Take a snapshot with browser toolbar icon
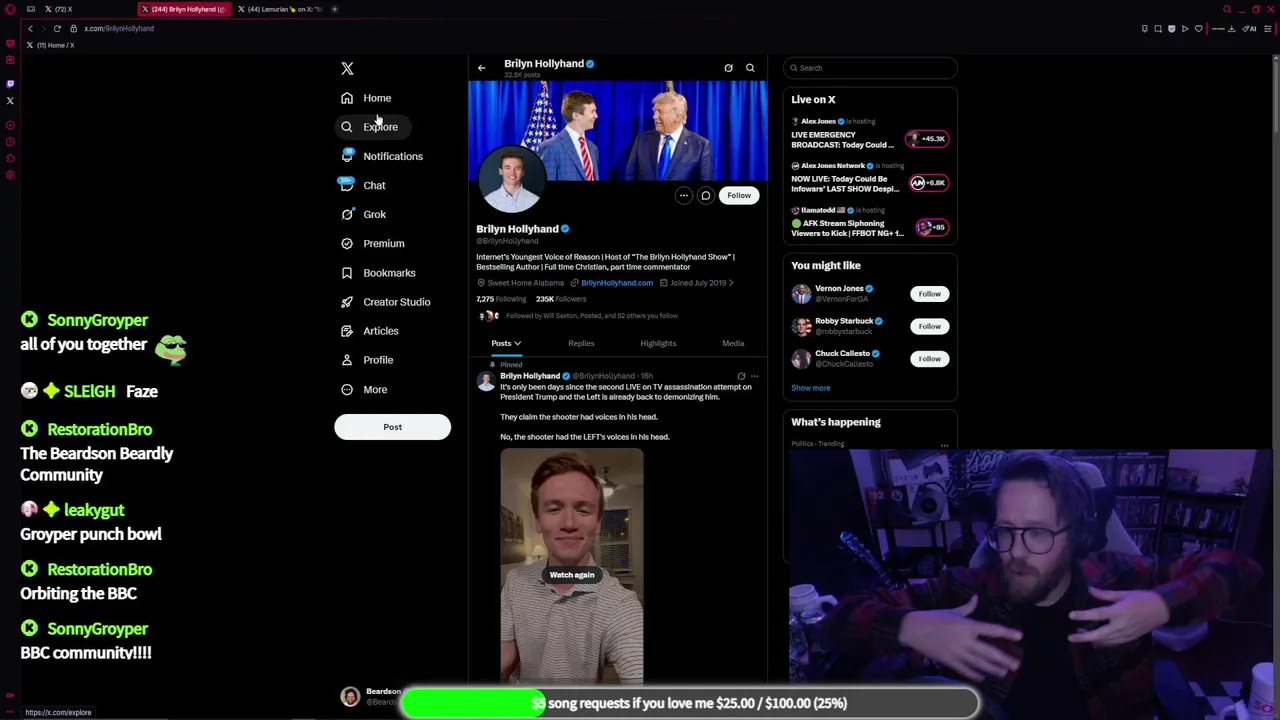Image resolution: width=1280 pixels, height=720 pixels. coord(1158,29)
